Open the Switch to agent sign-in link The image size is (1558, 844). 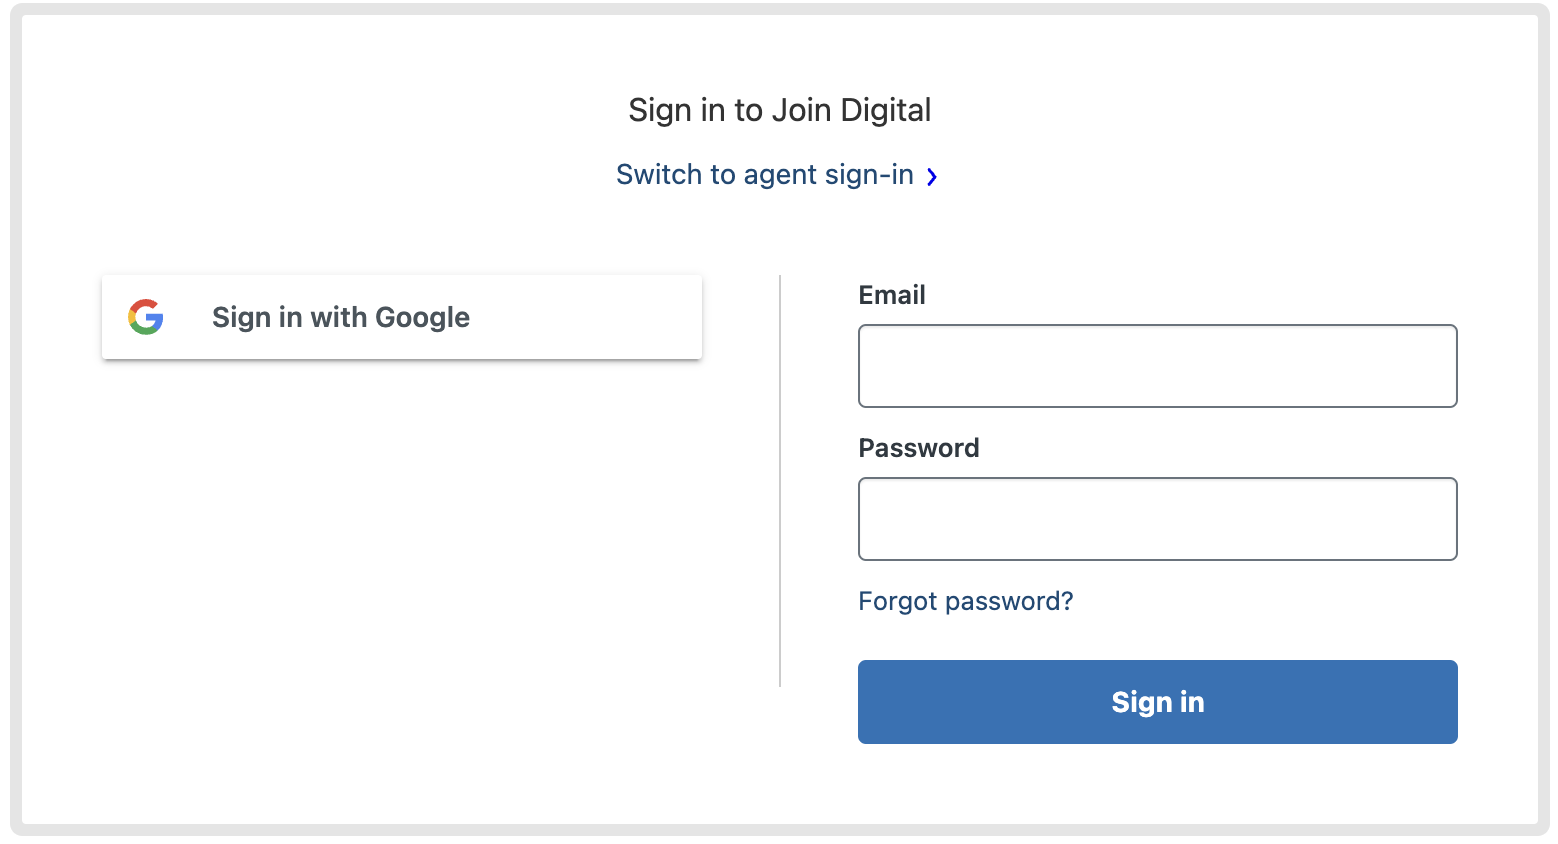coord(777,175)
